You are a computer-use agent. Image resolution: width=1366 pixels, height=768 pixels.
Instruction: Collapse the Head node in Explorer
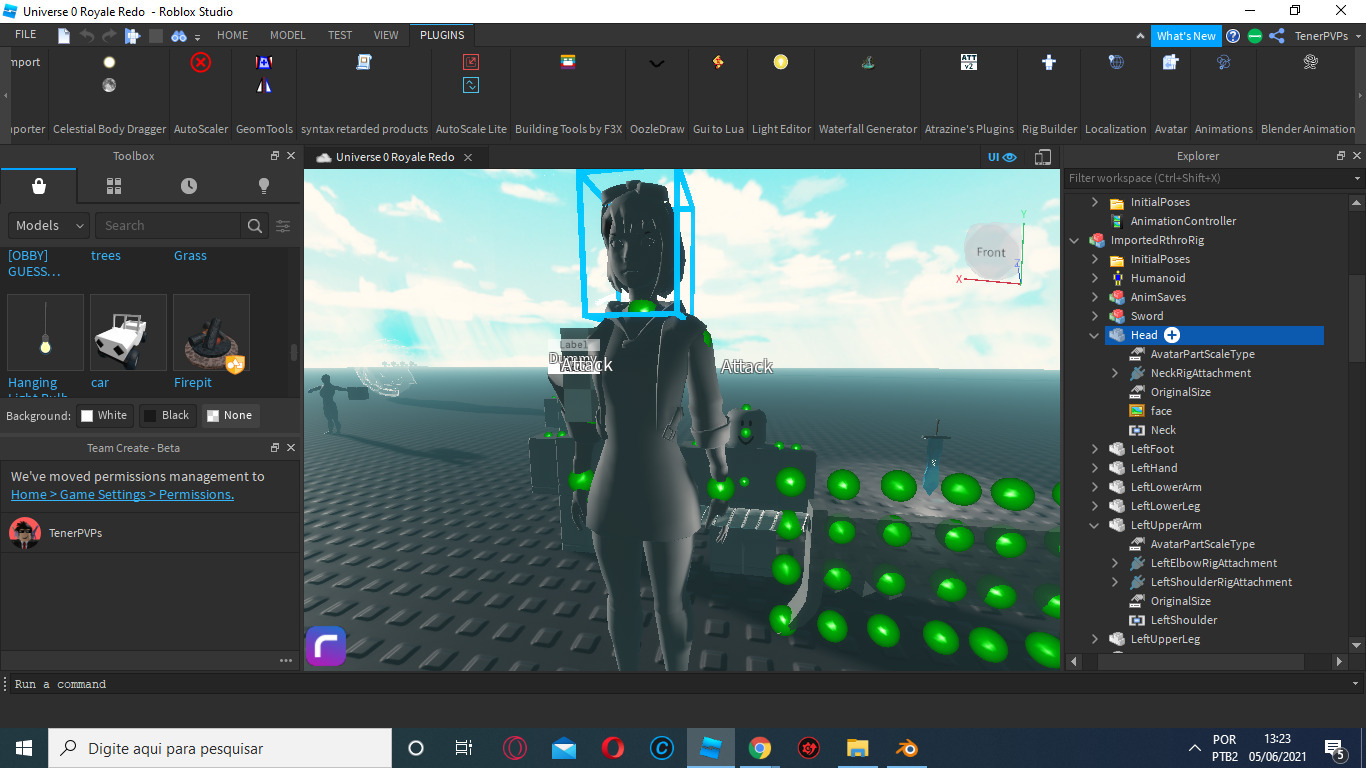click(x=1093, y=335)
